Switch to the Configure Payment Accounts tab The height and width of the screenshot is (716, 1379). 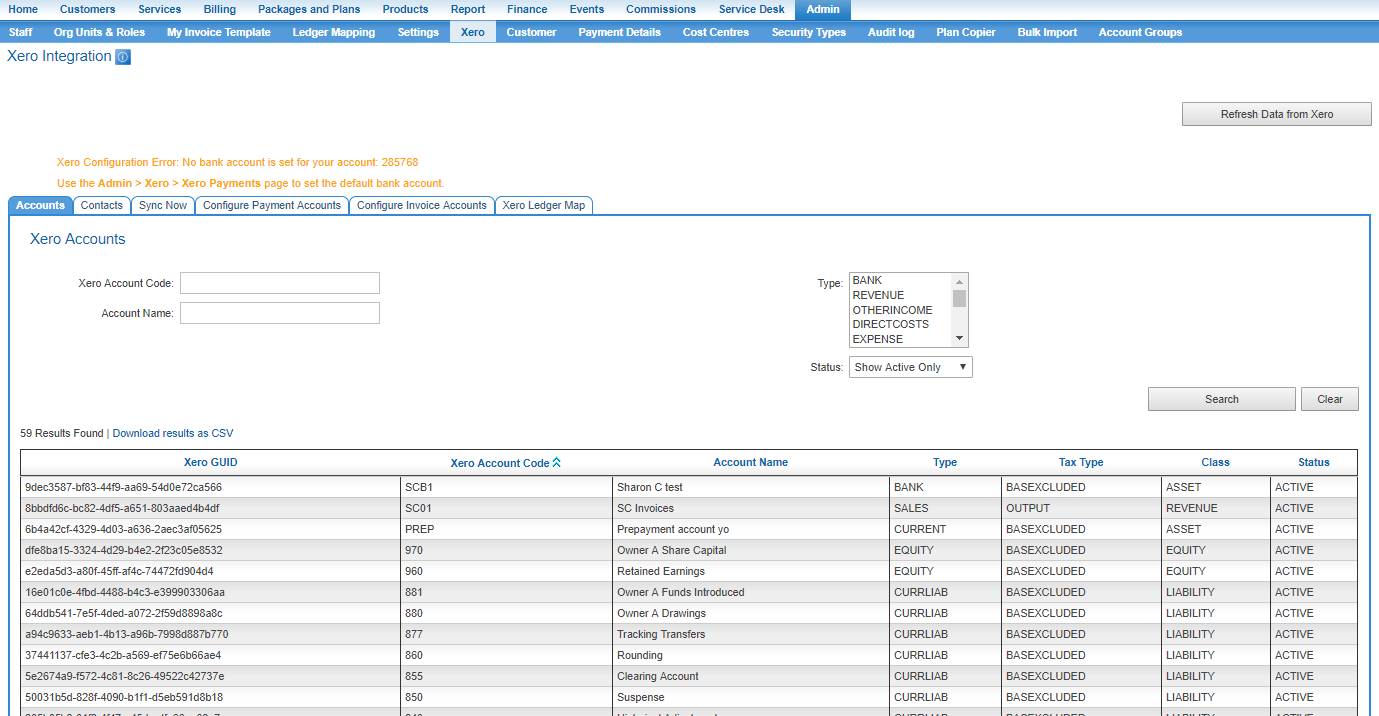272,205
